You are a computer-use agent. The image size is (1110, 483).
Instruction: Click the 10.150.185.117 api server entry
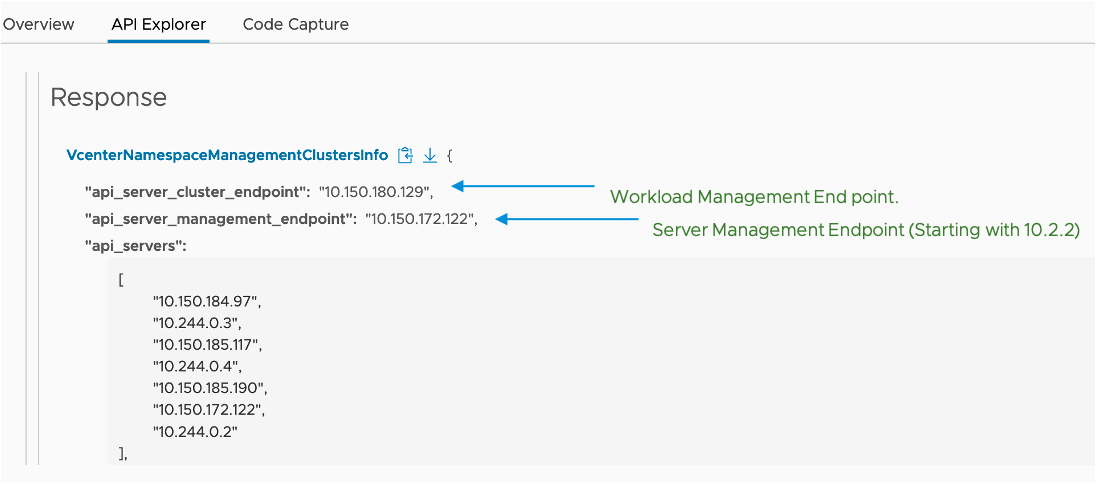click(206, 344)
